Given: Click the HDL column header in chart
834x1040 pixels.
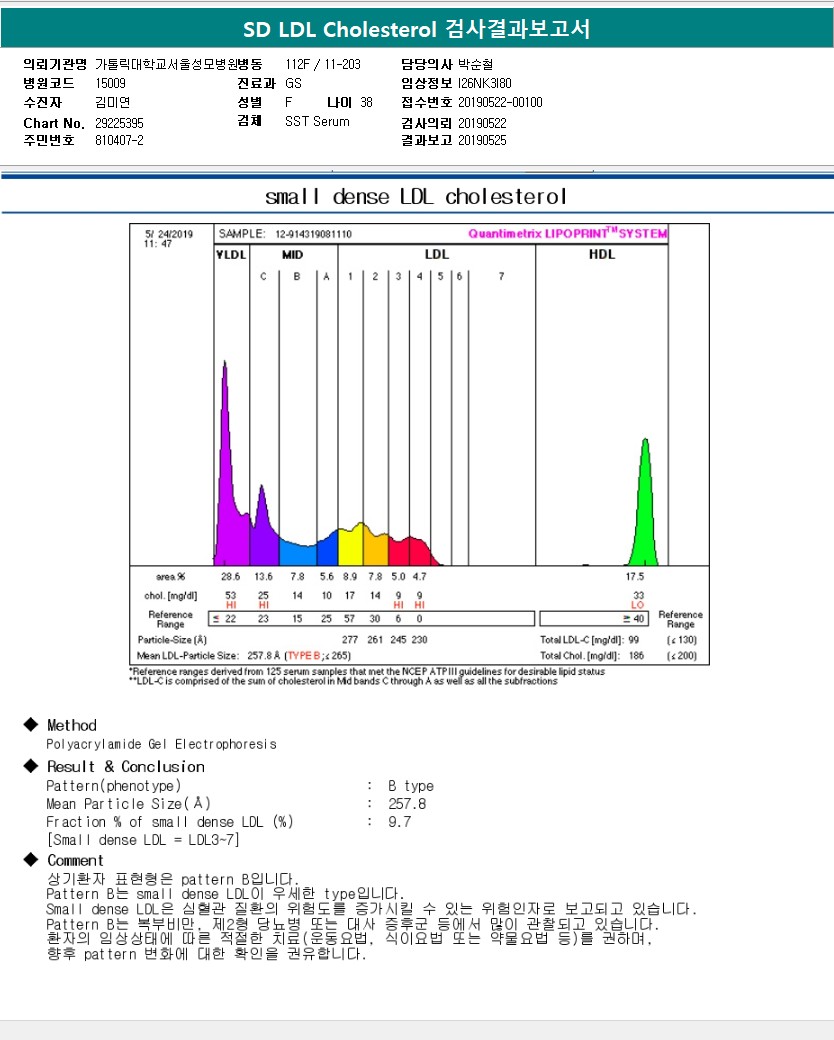Looking at the screenshot, I should point(601,254).
